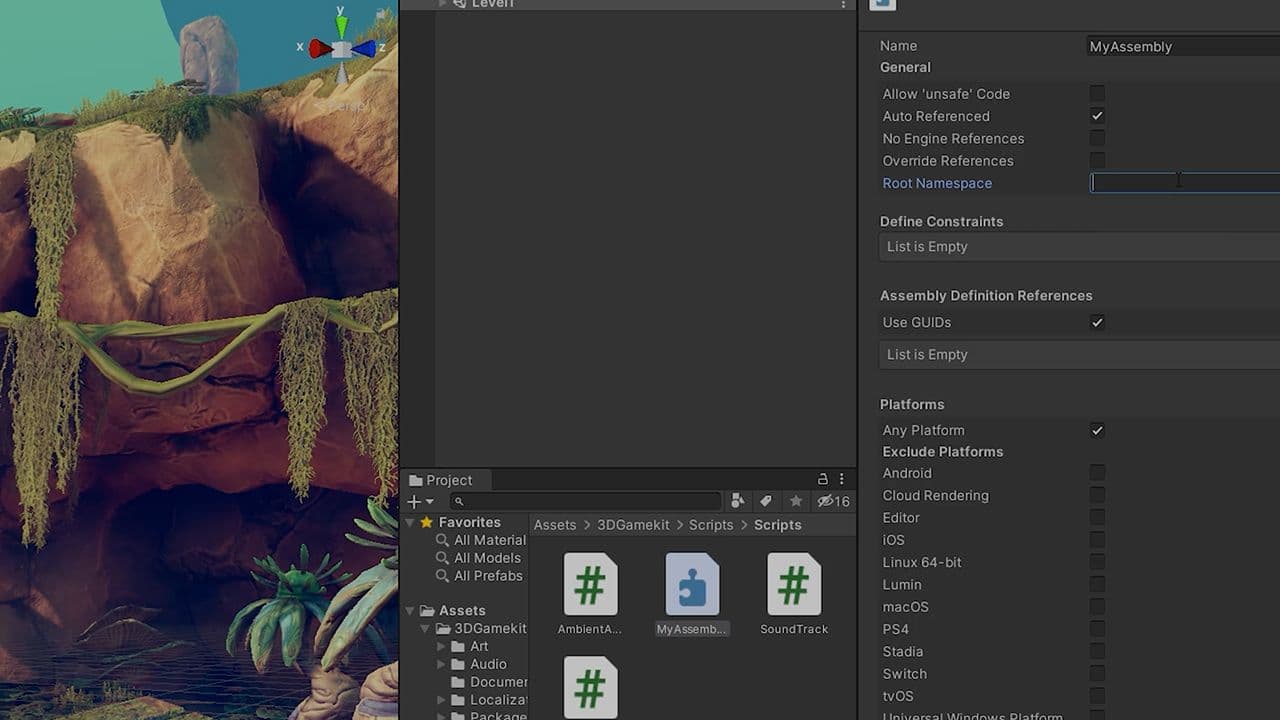The height and width of the screenshot is (720, 1280).
Task: Go to 3DGamekit in the breadcrumb path
Action: [632, 525]
